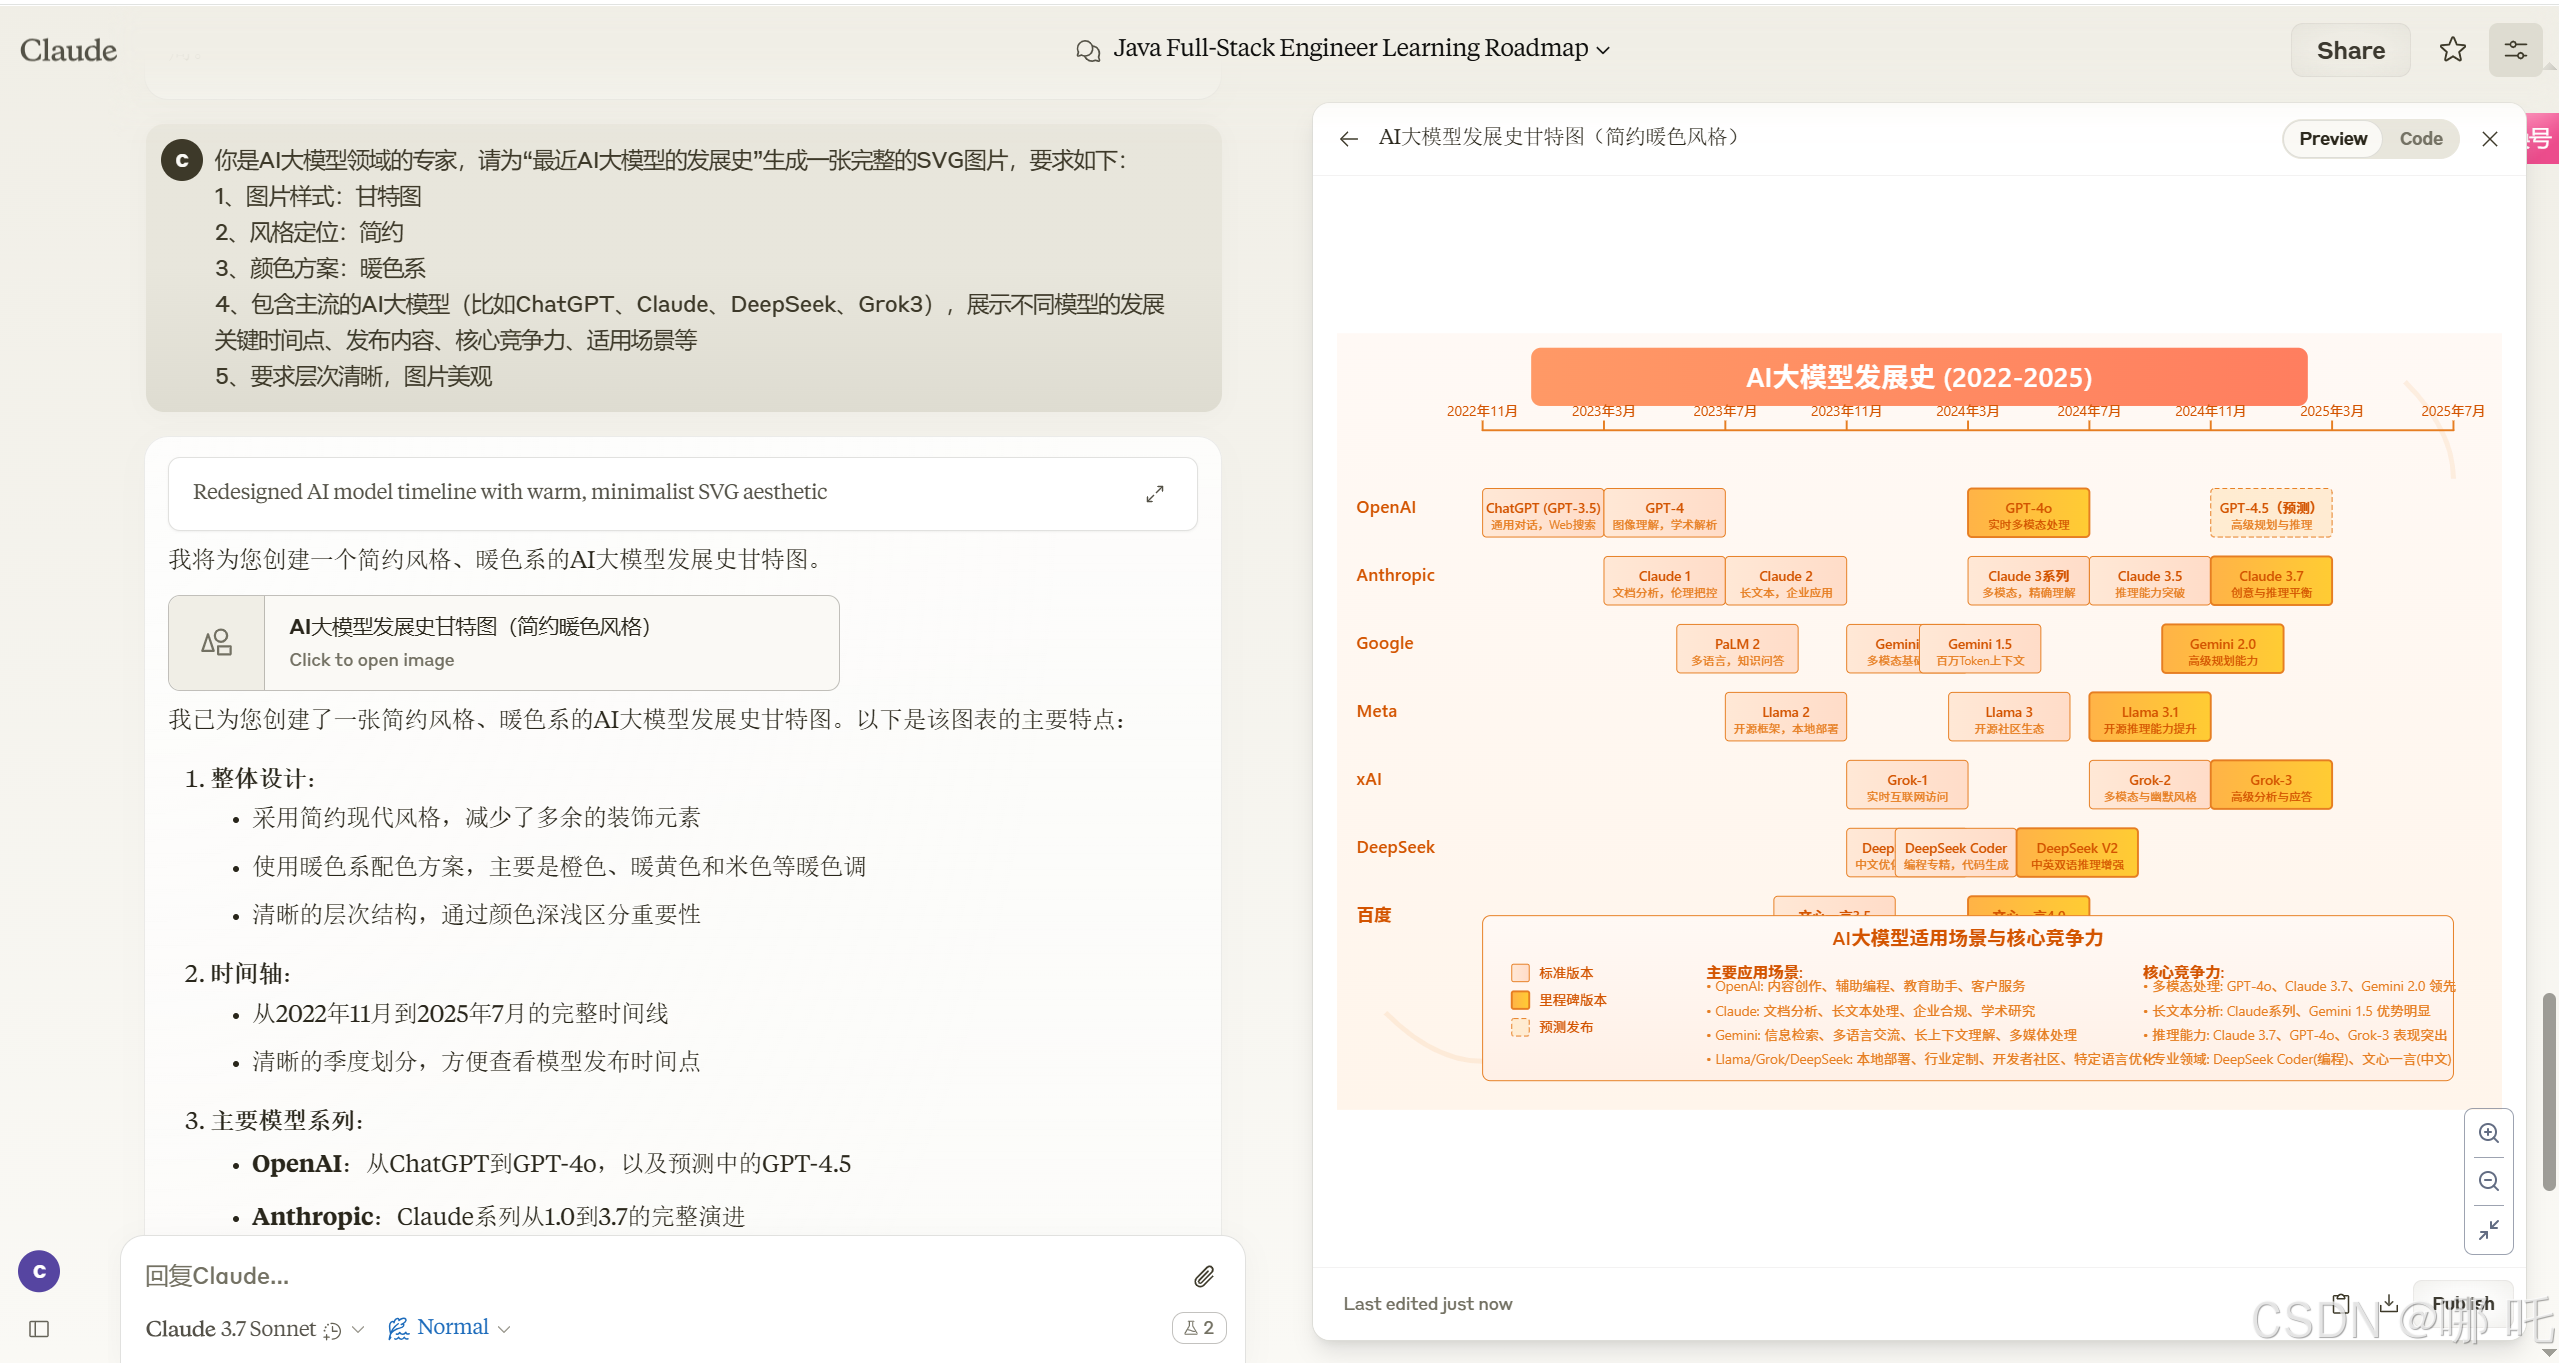The height and width of the screenshot is (1363, 2559).
Task: Expand the thinking summary box
Action: pos(1155,494)
